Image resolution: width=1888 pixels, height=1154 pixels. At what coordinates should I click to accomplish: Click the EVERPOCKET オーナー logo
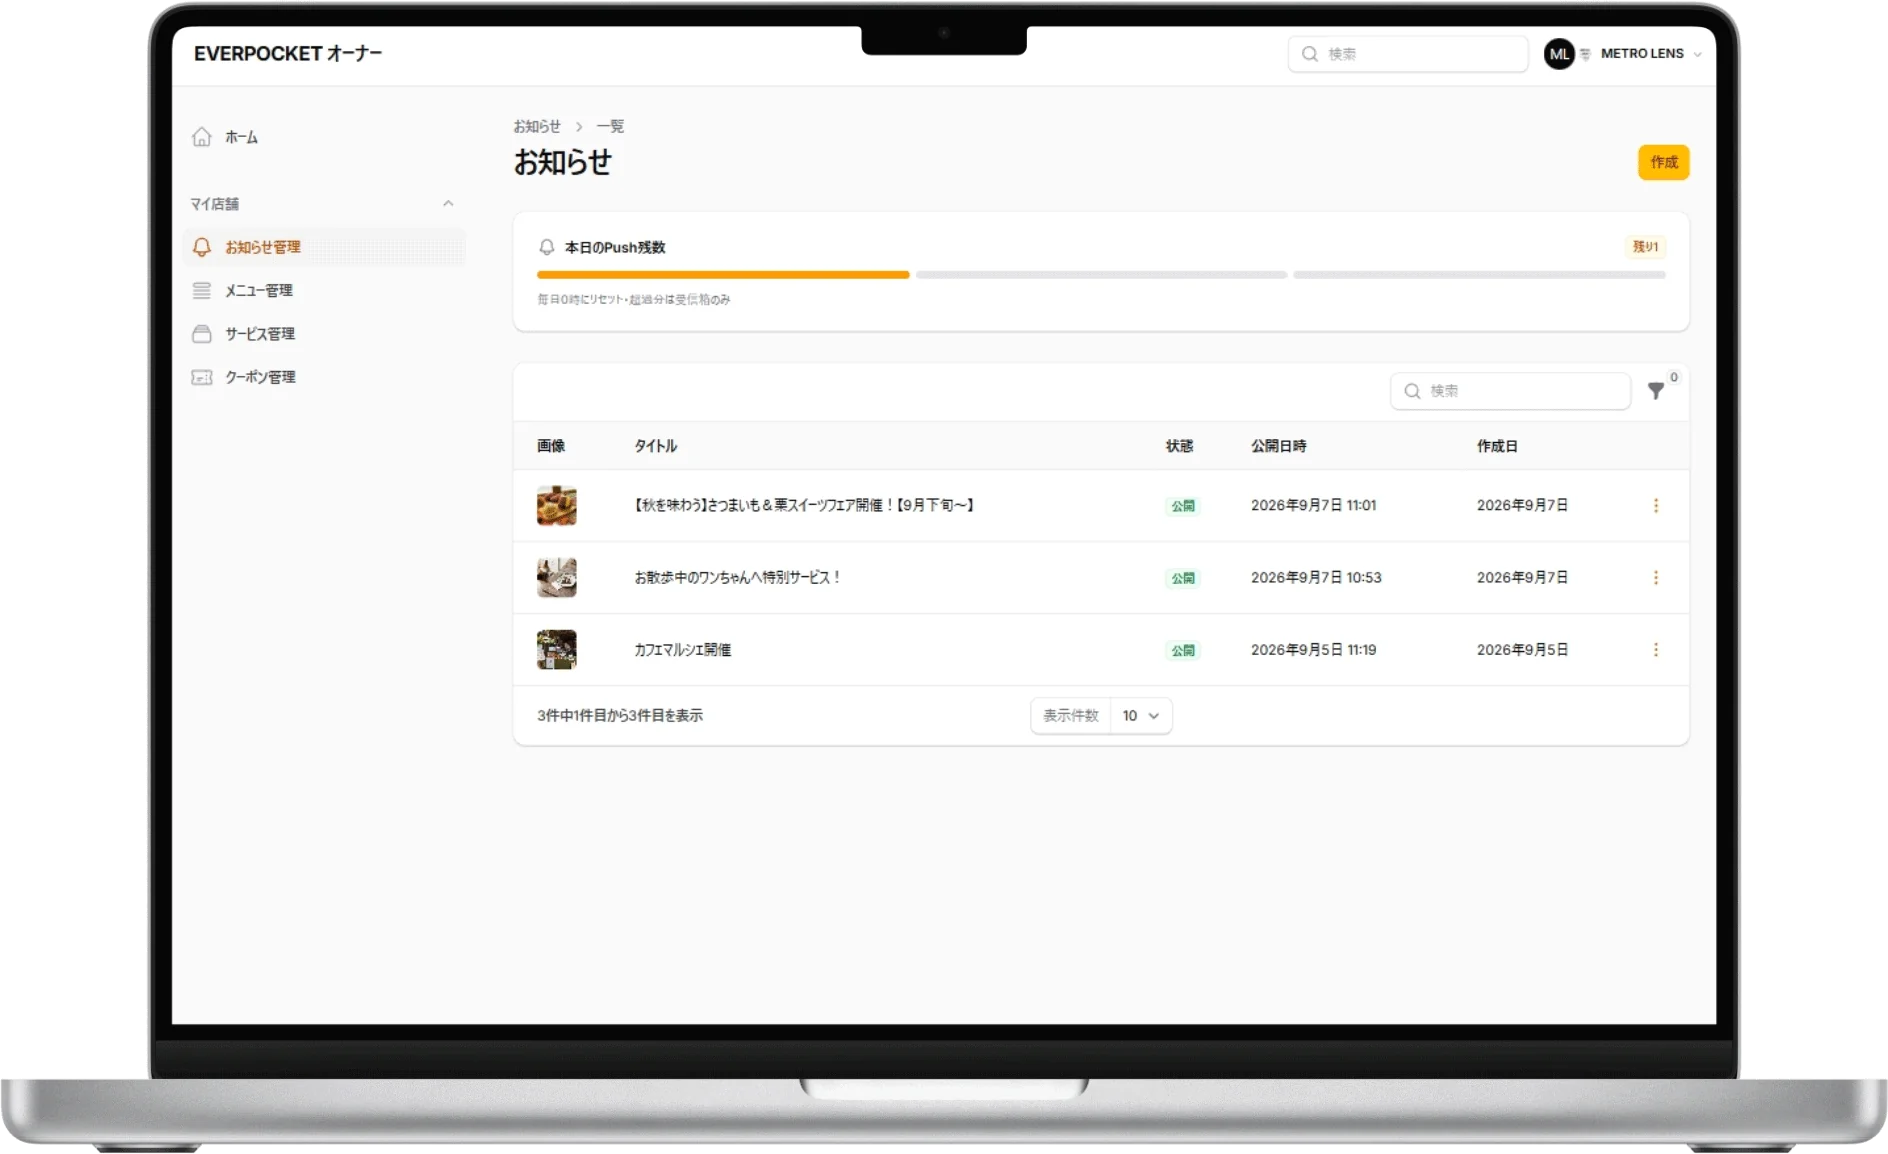pyautogui.click(x=288, y=54)
